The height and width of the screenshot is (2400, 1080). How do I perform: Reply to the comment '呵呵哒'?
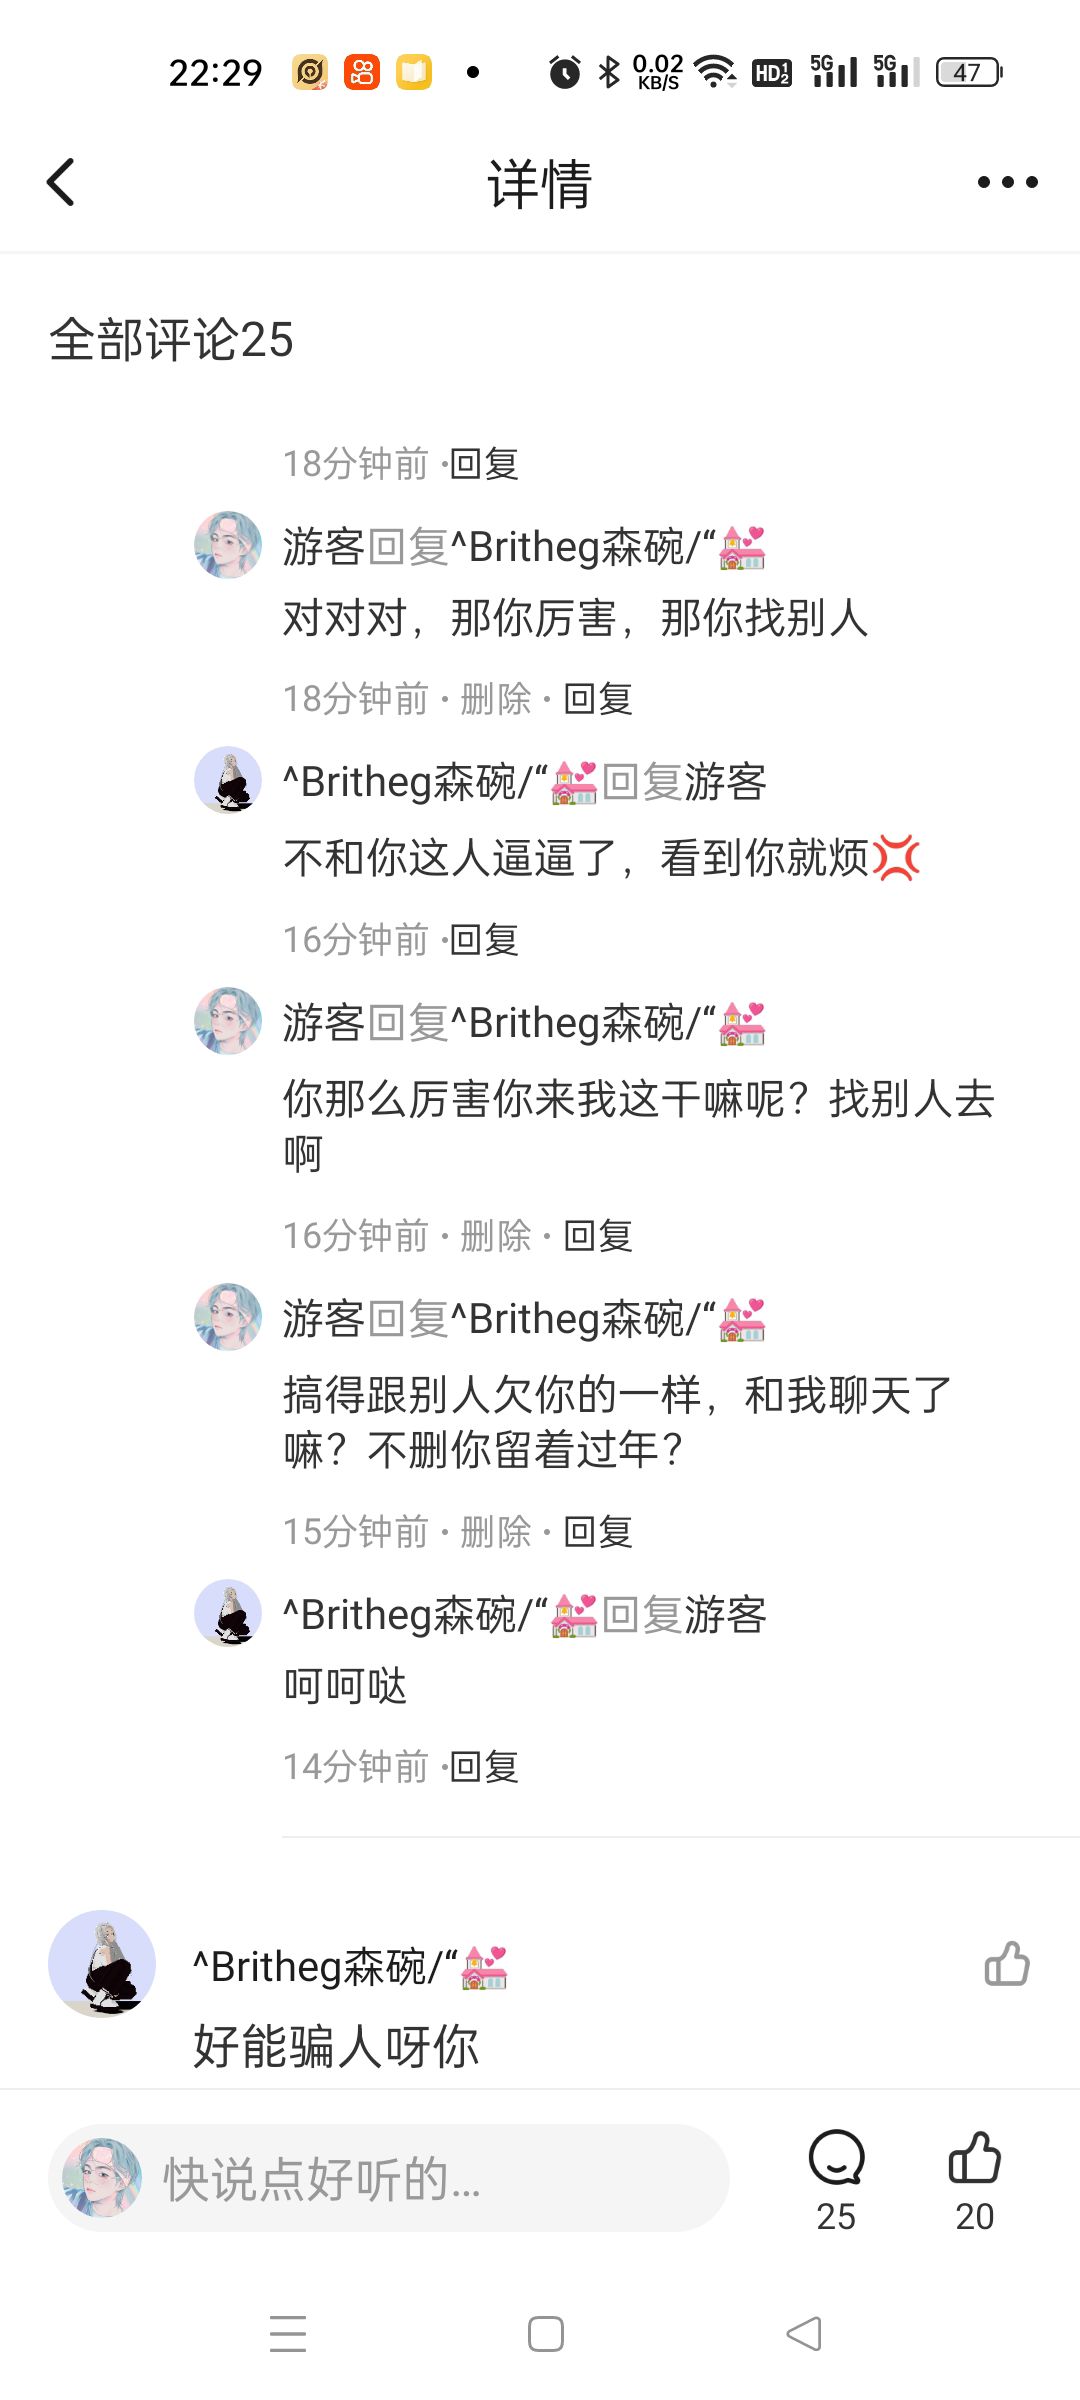[484, 1767]
